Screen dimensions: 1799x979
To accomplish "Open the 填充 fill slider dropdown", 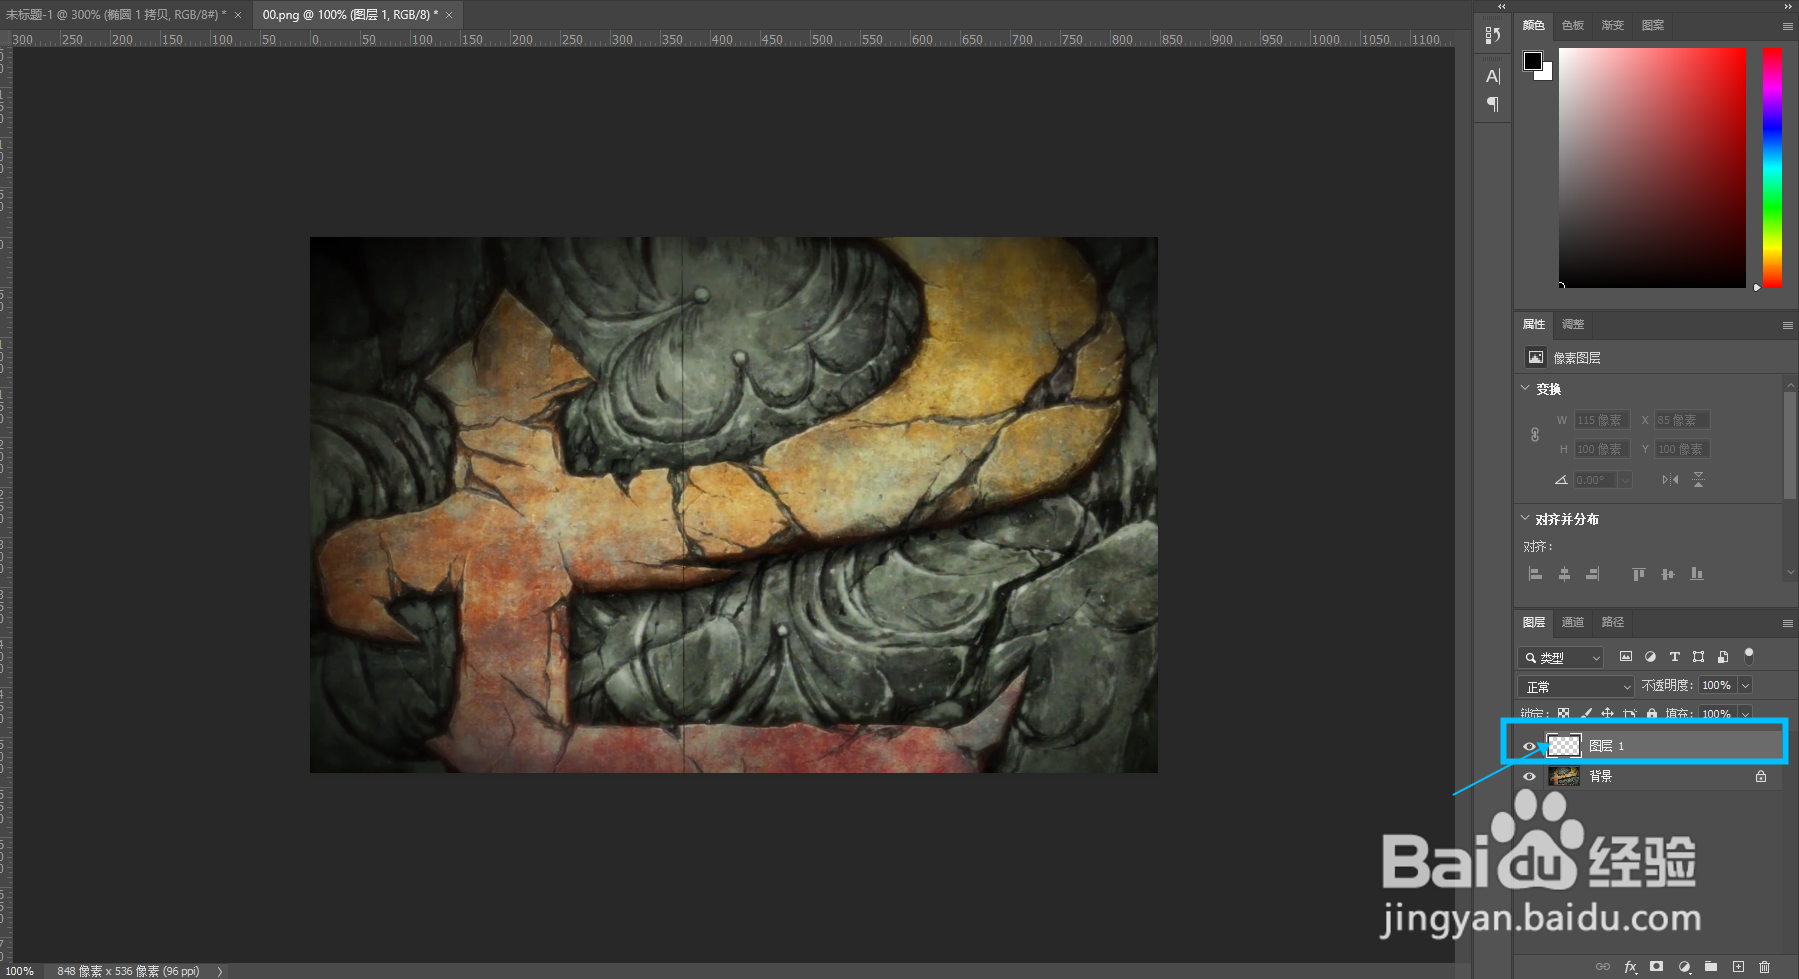I will coord(1745,713).
